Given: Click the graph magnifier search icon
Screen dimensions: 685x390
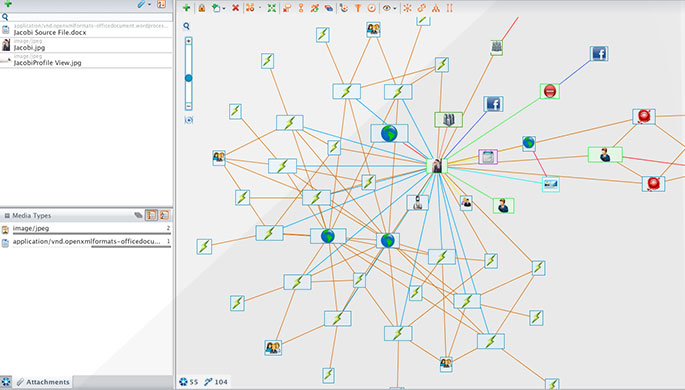Looking at the screenshot, I should point(187,26).
